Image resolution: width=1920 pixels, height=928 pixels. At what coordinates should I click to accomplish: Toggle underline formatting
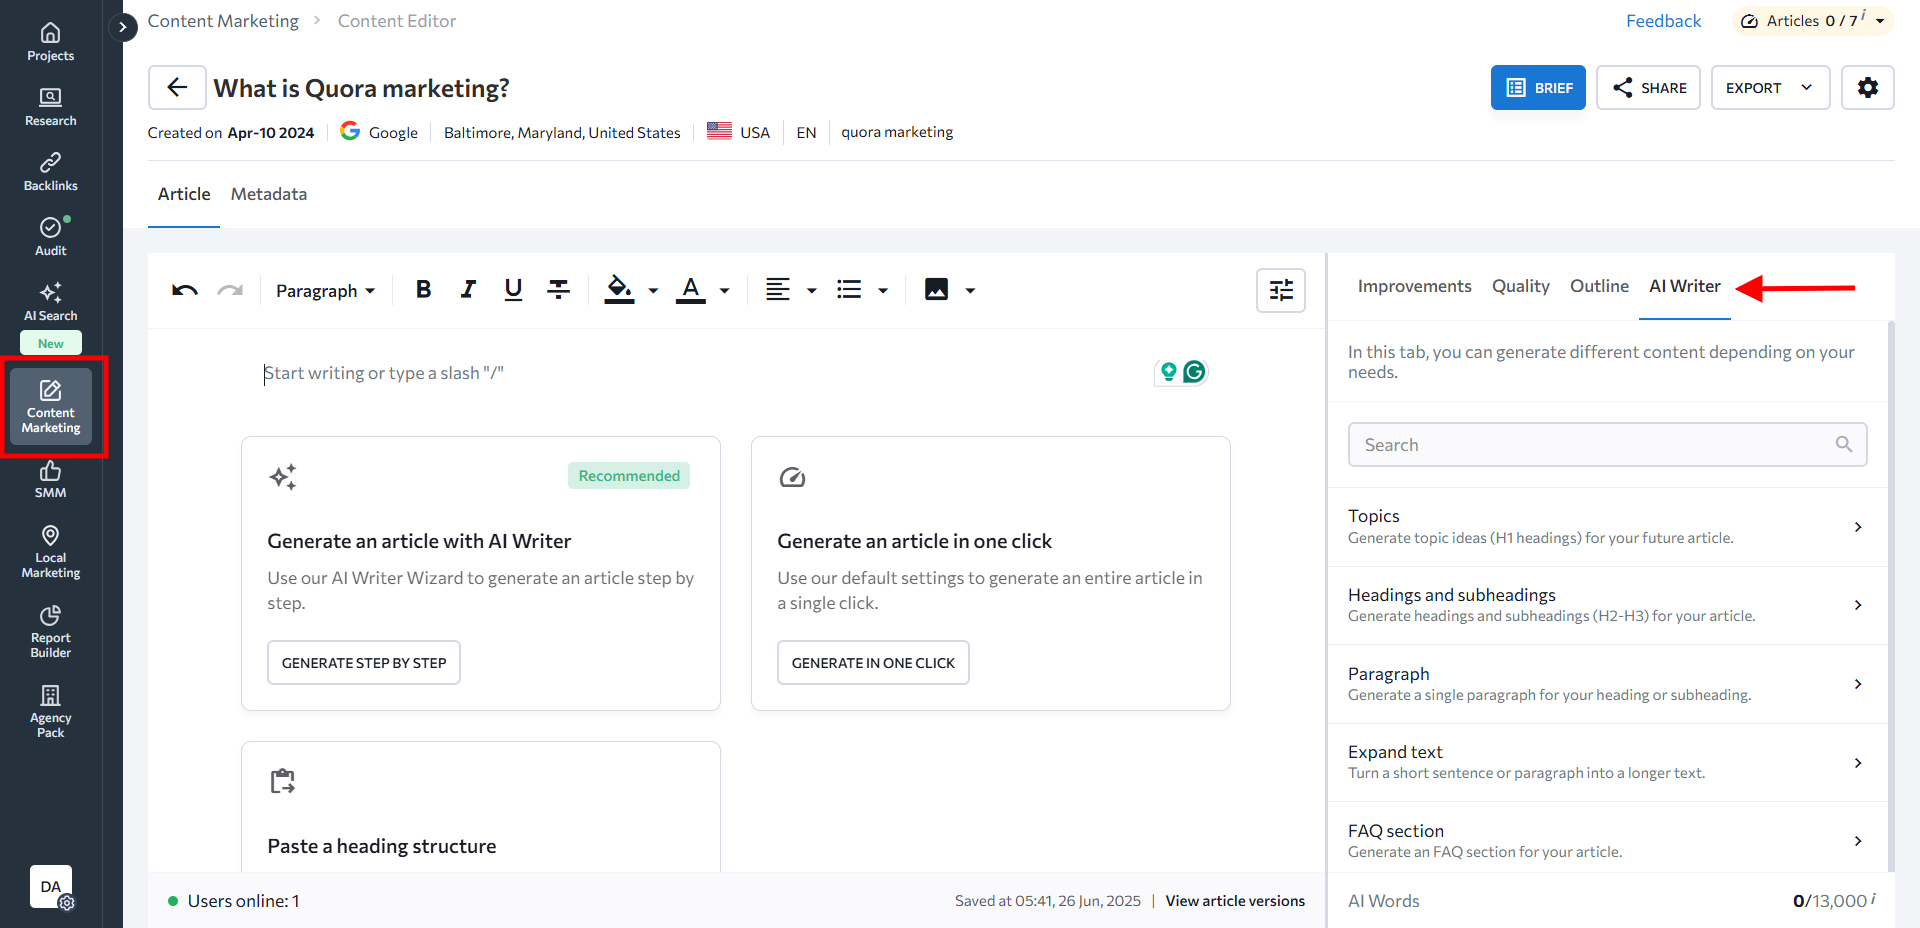point(513,290)
